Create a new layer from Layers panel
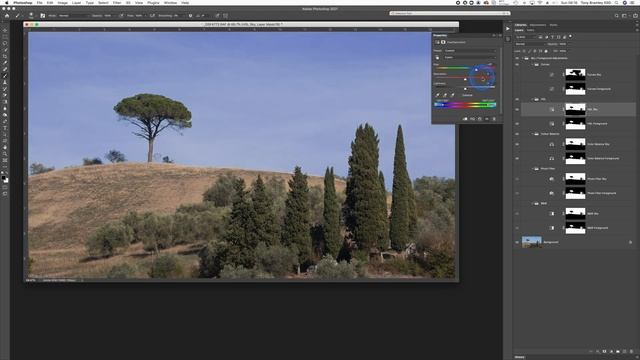 coord(624,351)
